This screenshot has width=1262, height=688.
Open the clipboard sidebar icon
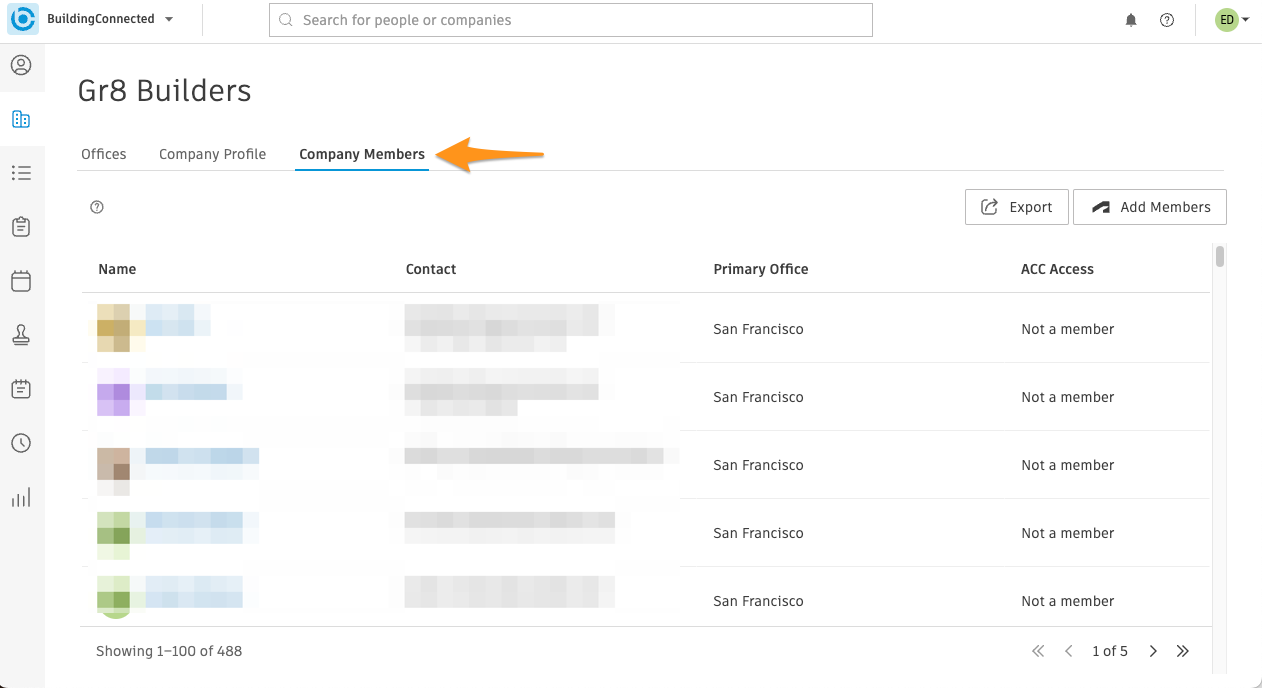coord(21,227)
